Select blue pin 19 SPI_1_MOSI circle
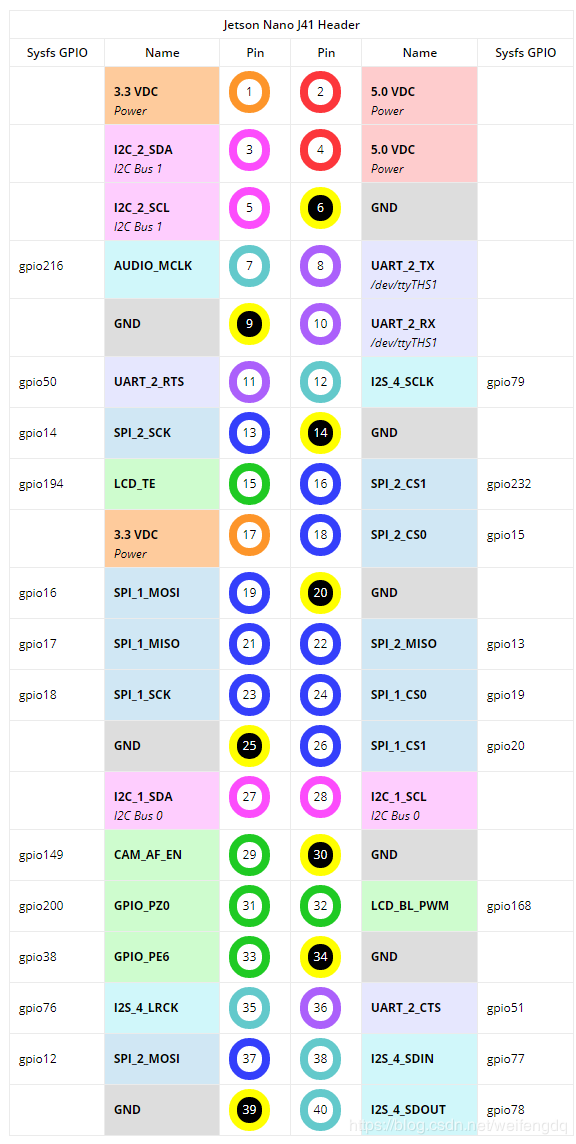Screen dimensions: 576x1144 coord(250,592)
